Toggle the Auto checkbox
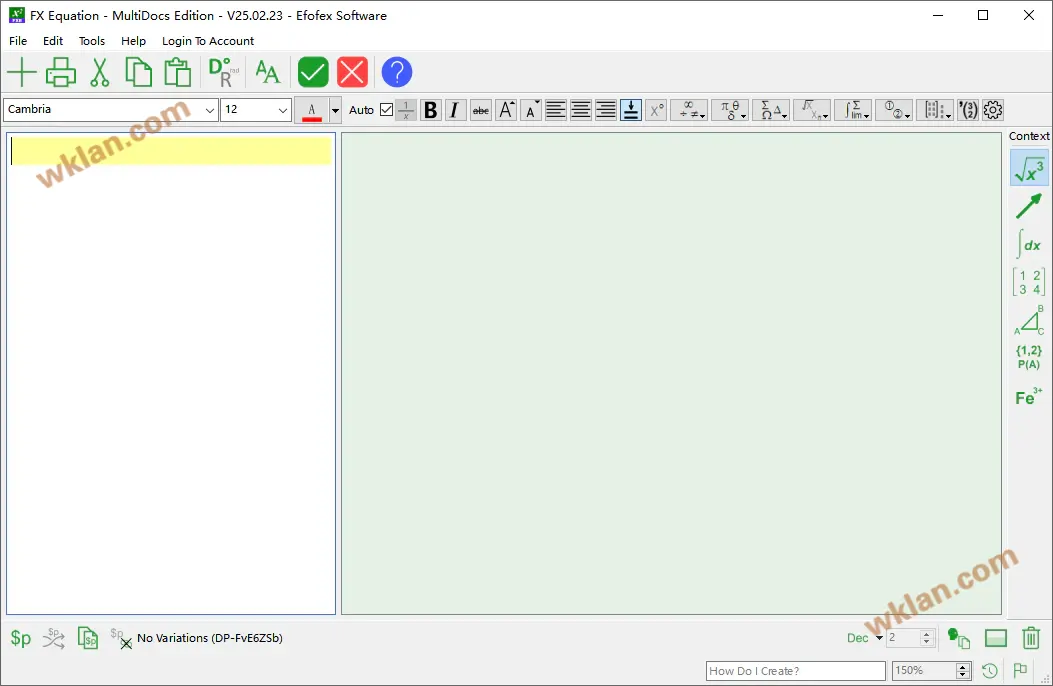The height and width of the screenshot is (686, 1053). pyautogui.click(x=386, y=109)
